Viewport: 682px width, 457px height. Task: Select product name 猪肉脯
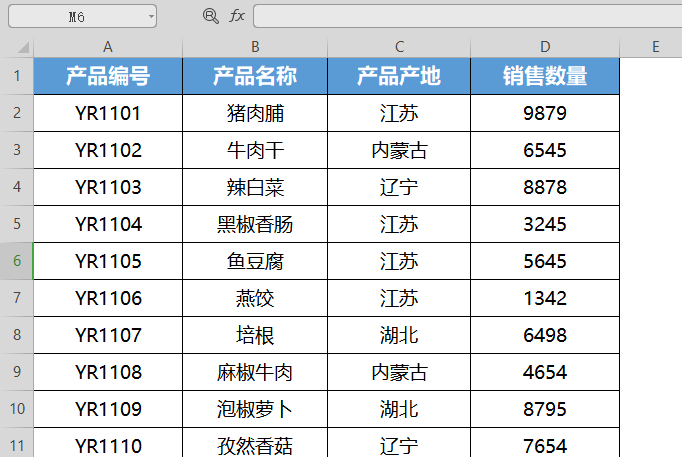point(255,113)
